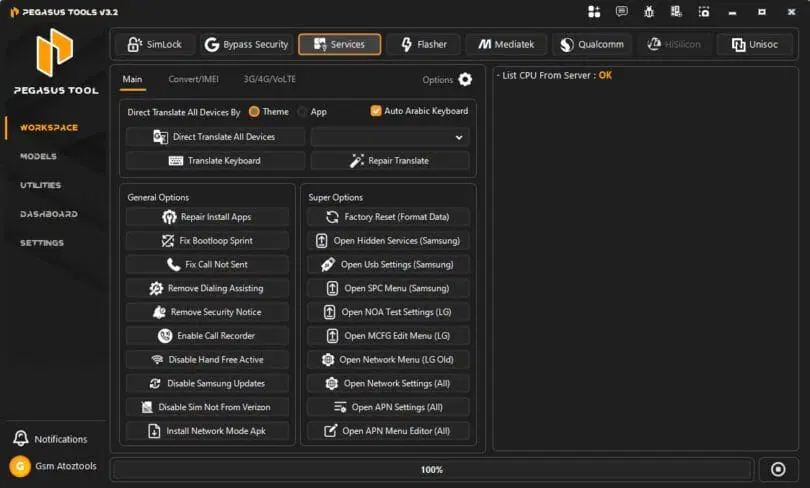Click Remove Dialing Assisting

coord(207,288)
